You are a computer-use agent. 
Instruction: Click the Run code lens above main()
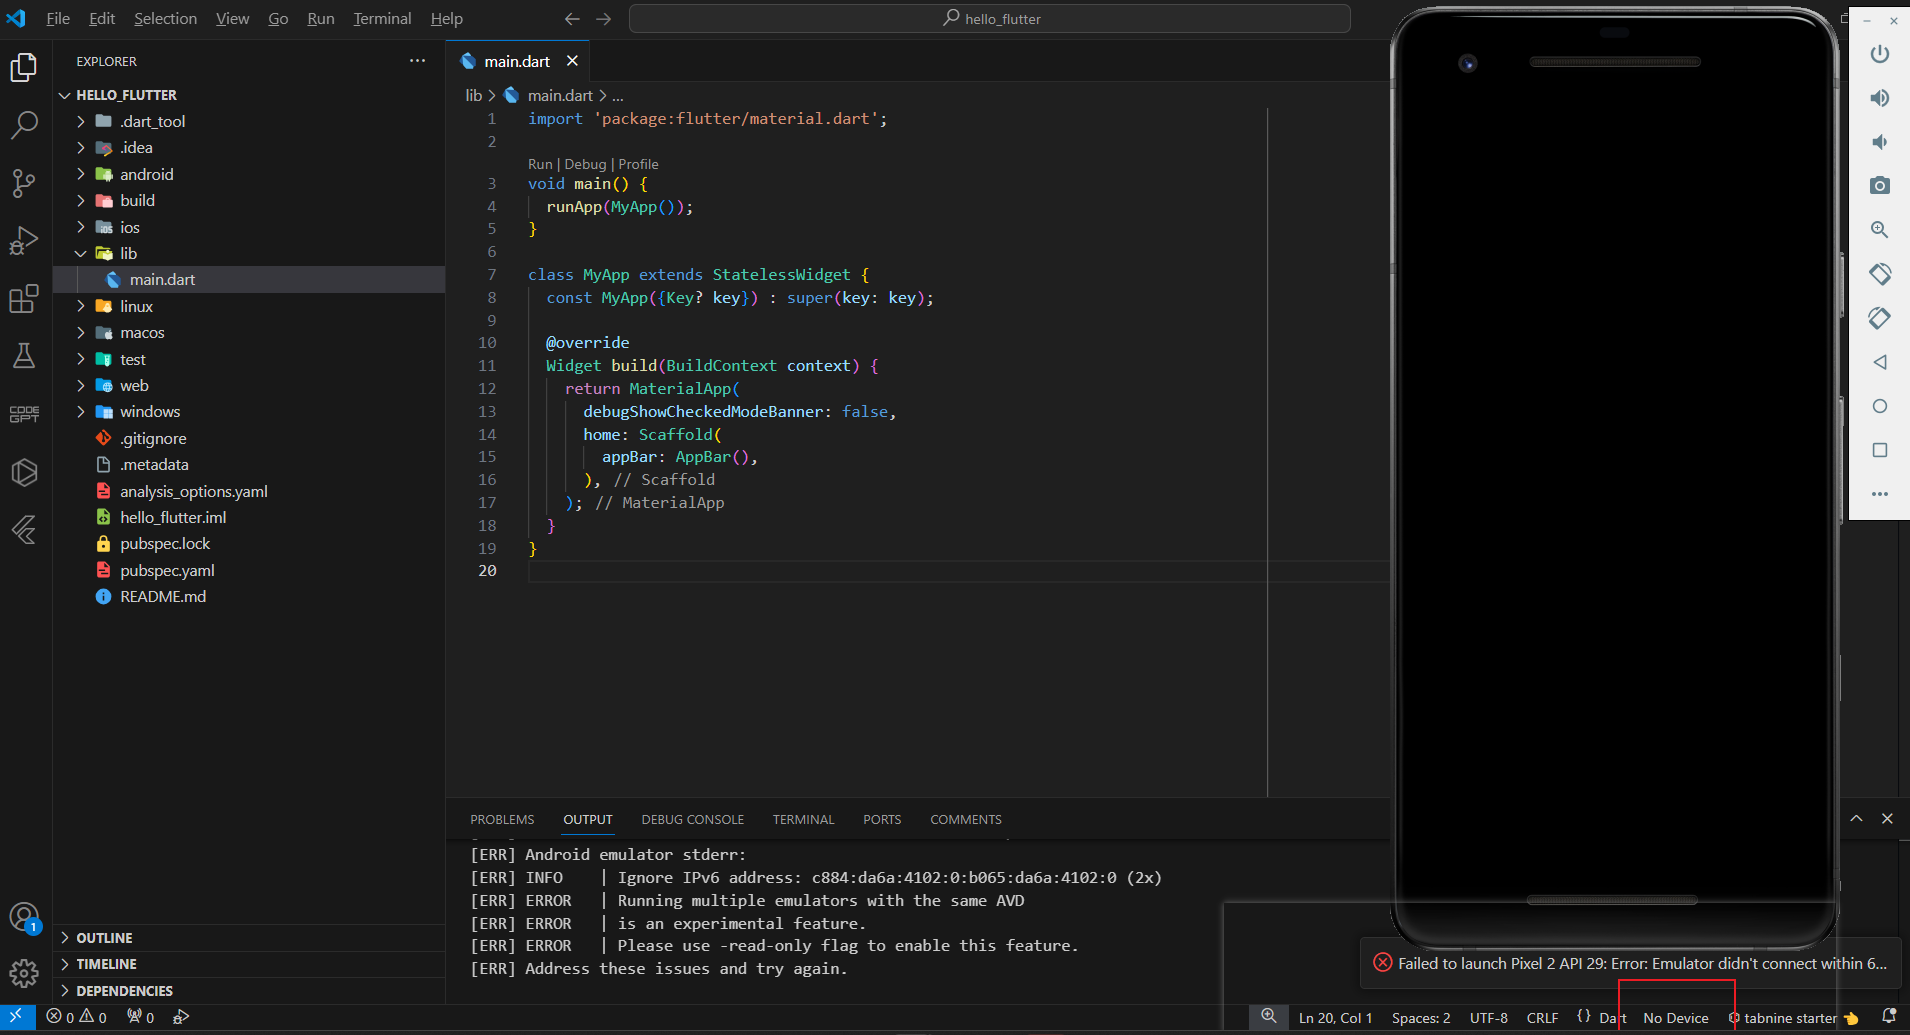[x=540, y=164]
